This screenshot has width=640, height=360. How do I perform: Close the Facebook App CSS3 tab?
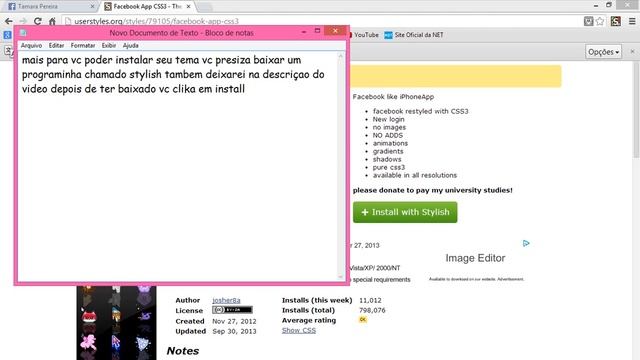pyautogui.click(x=188, y=7)
